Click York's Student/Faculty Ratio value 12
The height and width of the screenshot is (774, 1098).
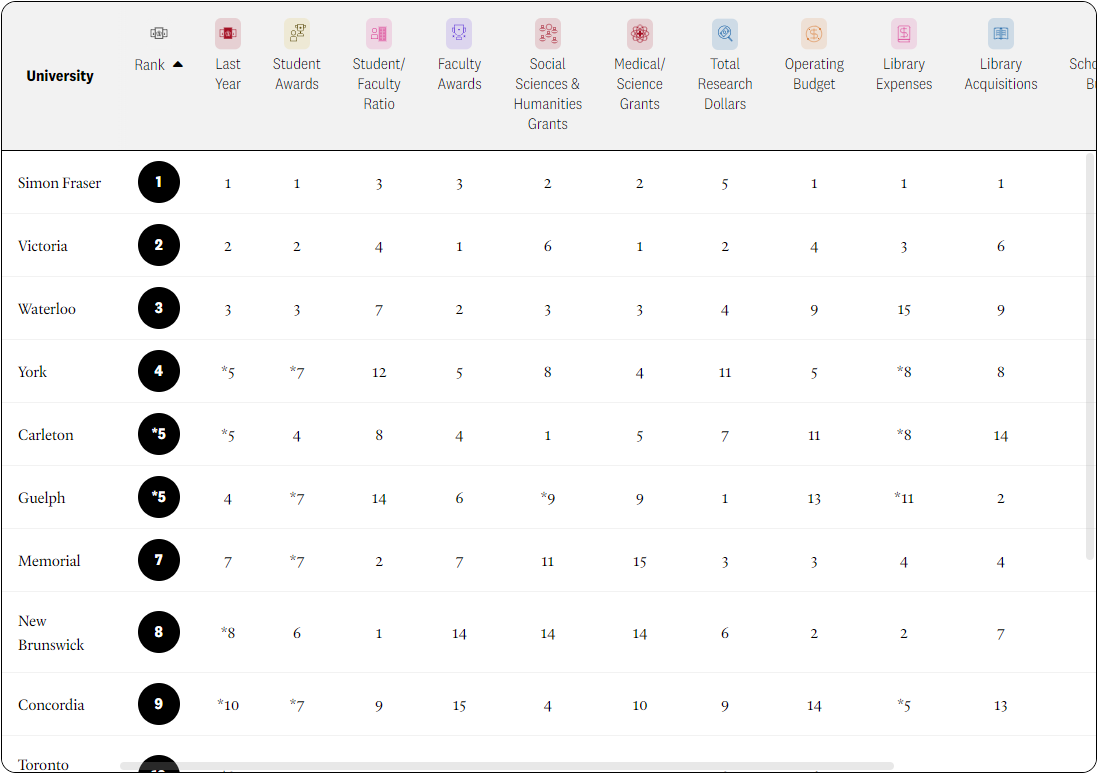(x=379, y=373)
